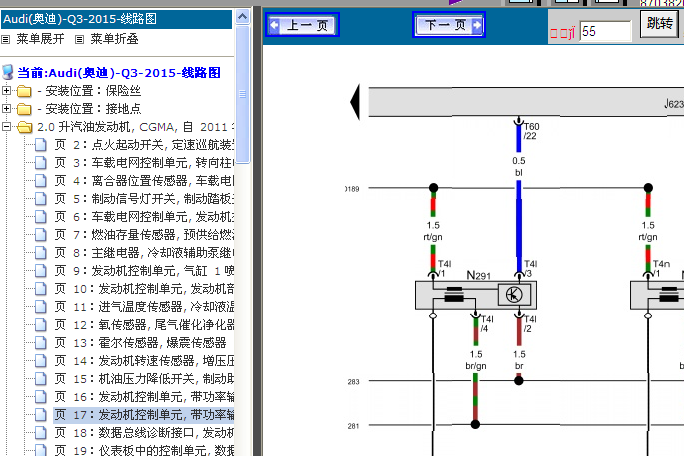684x456 pixels.
Task: Expand the 安装位置：接地点 tree node
Action: (7, 110)
